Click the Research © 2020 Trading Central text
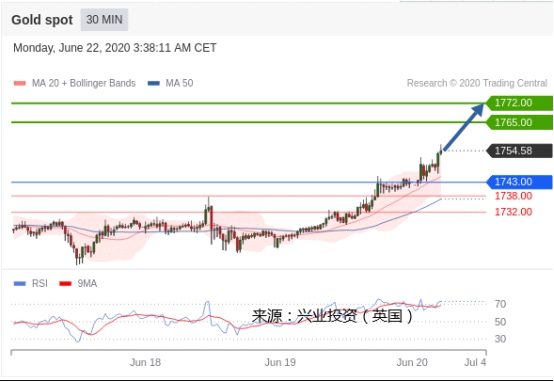 coord(477,83)
